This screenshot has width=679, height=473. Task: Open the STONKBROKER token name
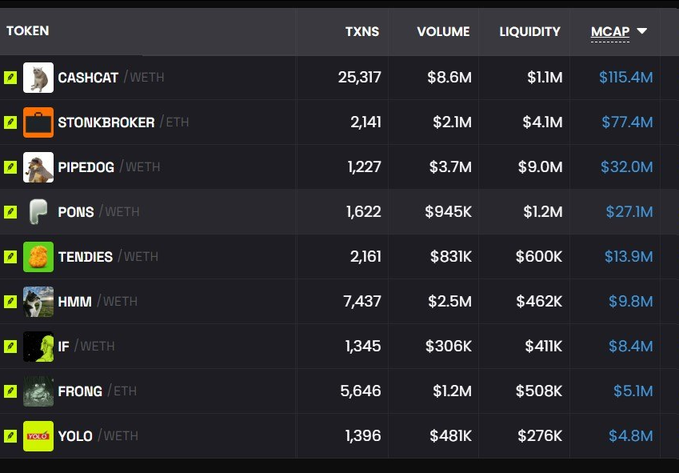coord(106,123)
